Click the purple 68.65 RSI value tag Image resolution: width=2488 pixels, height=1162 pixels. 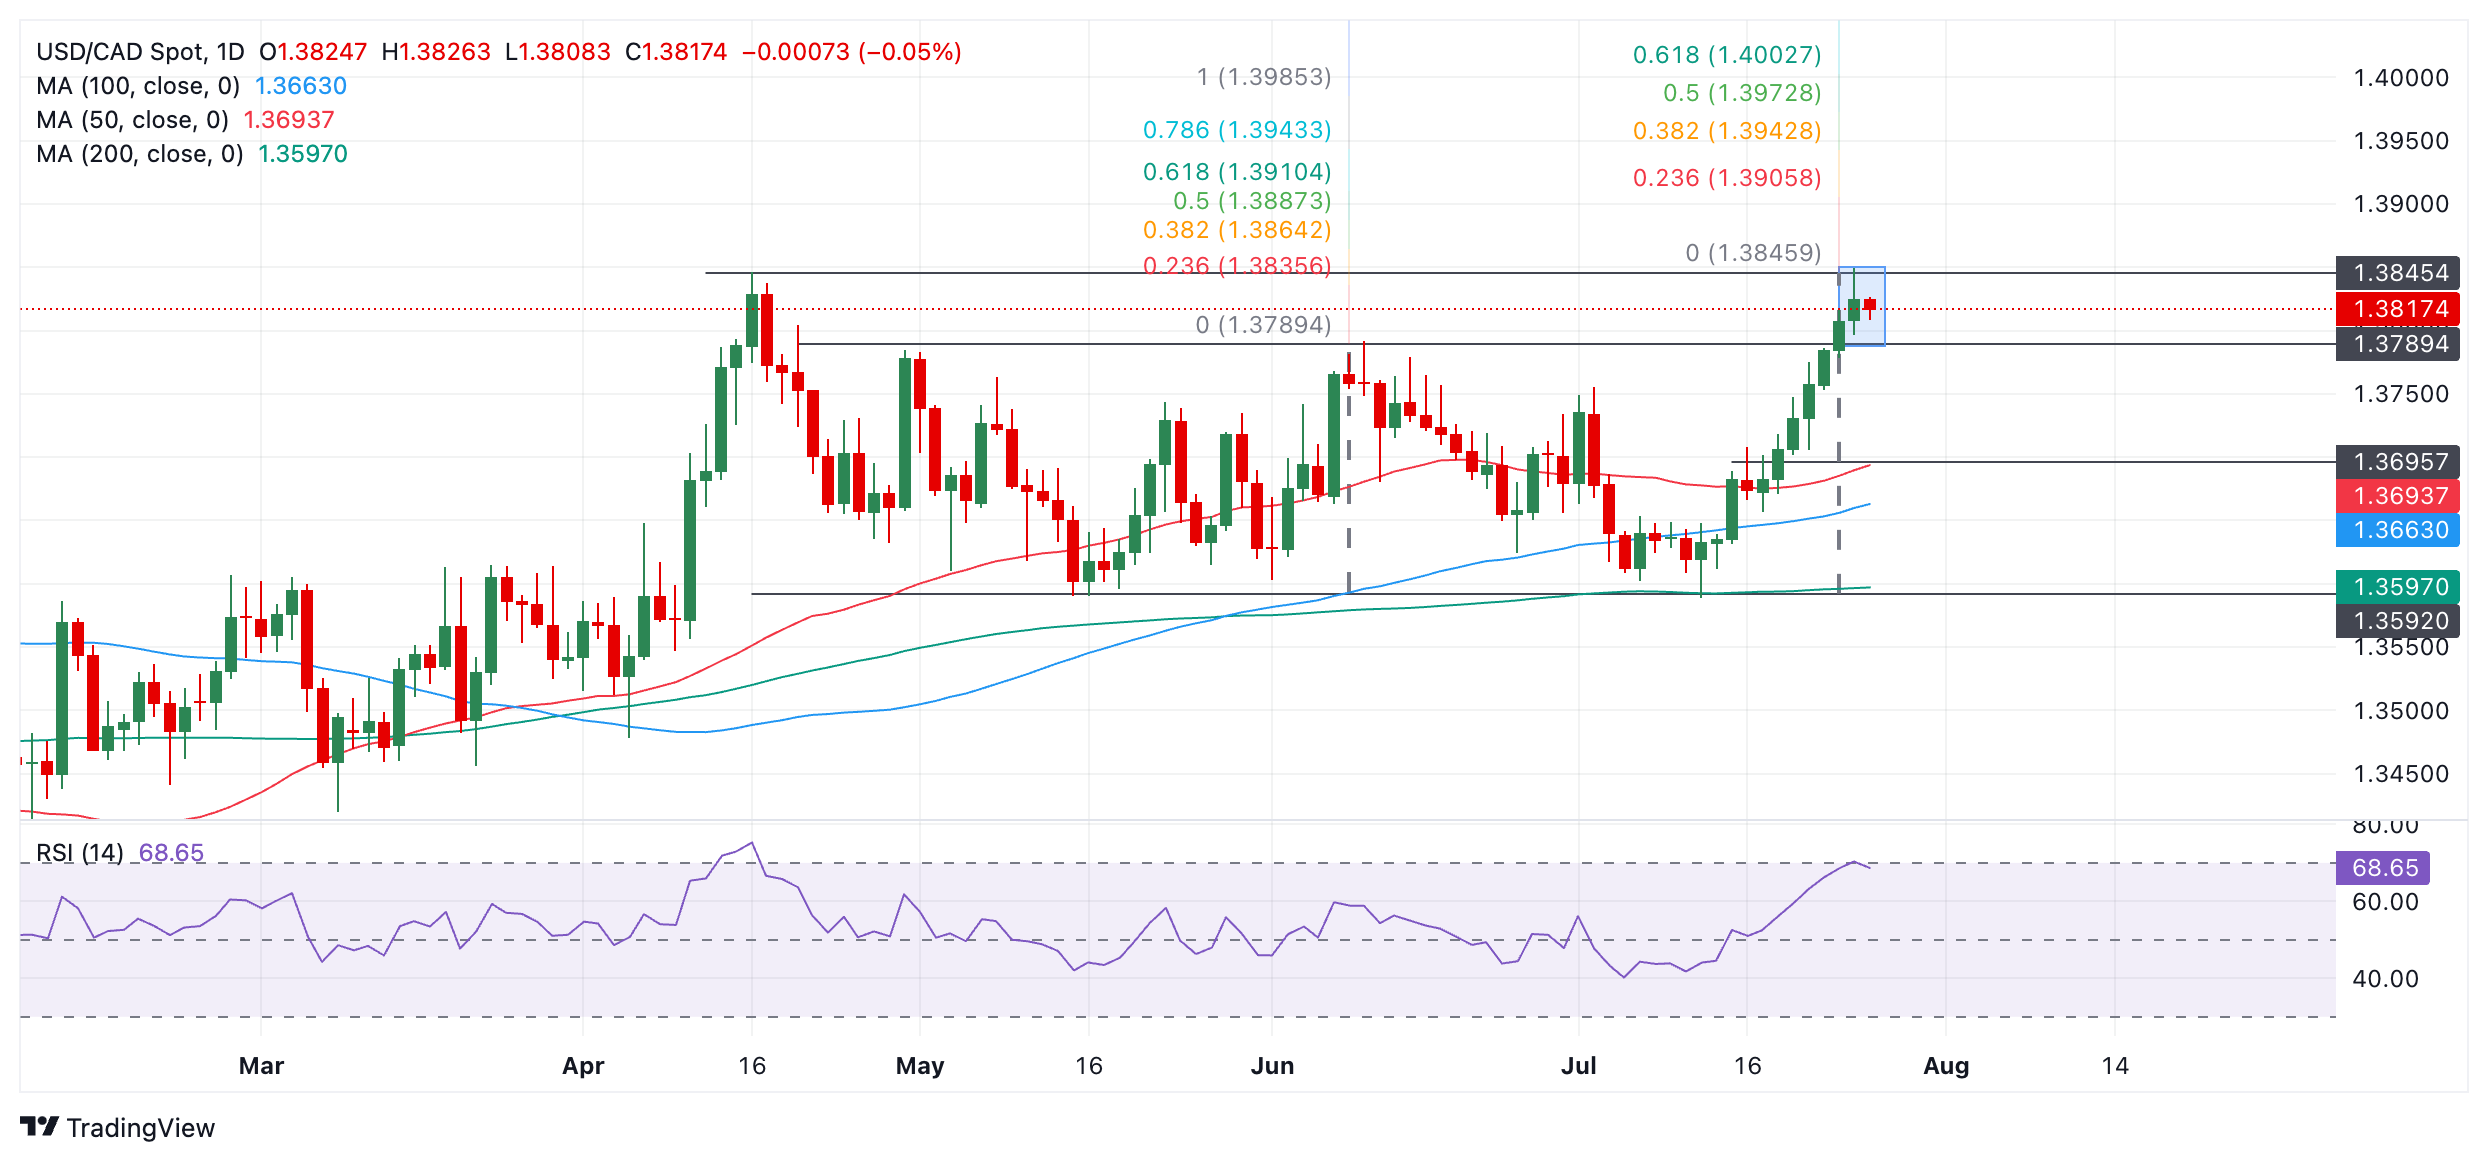(x=2382, y=868)
